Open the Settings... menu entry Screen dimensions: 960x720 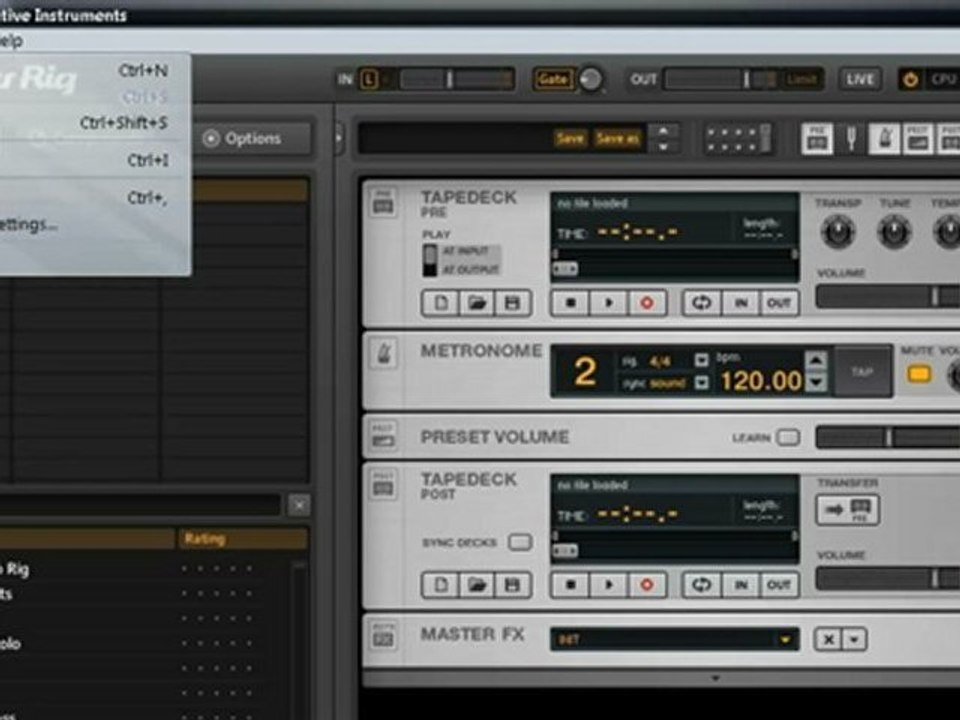click(x=95, y=225)
